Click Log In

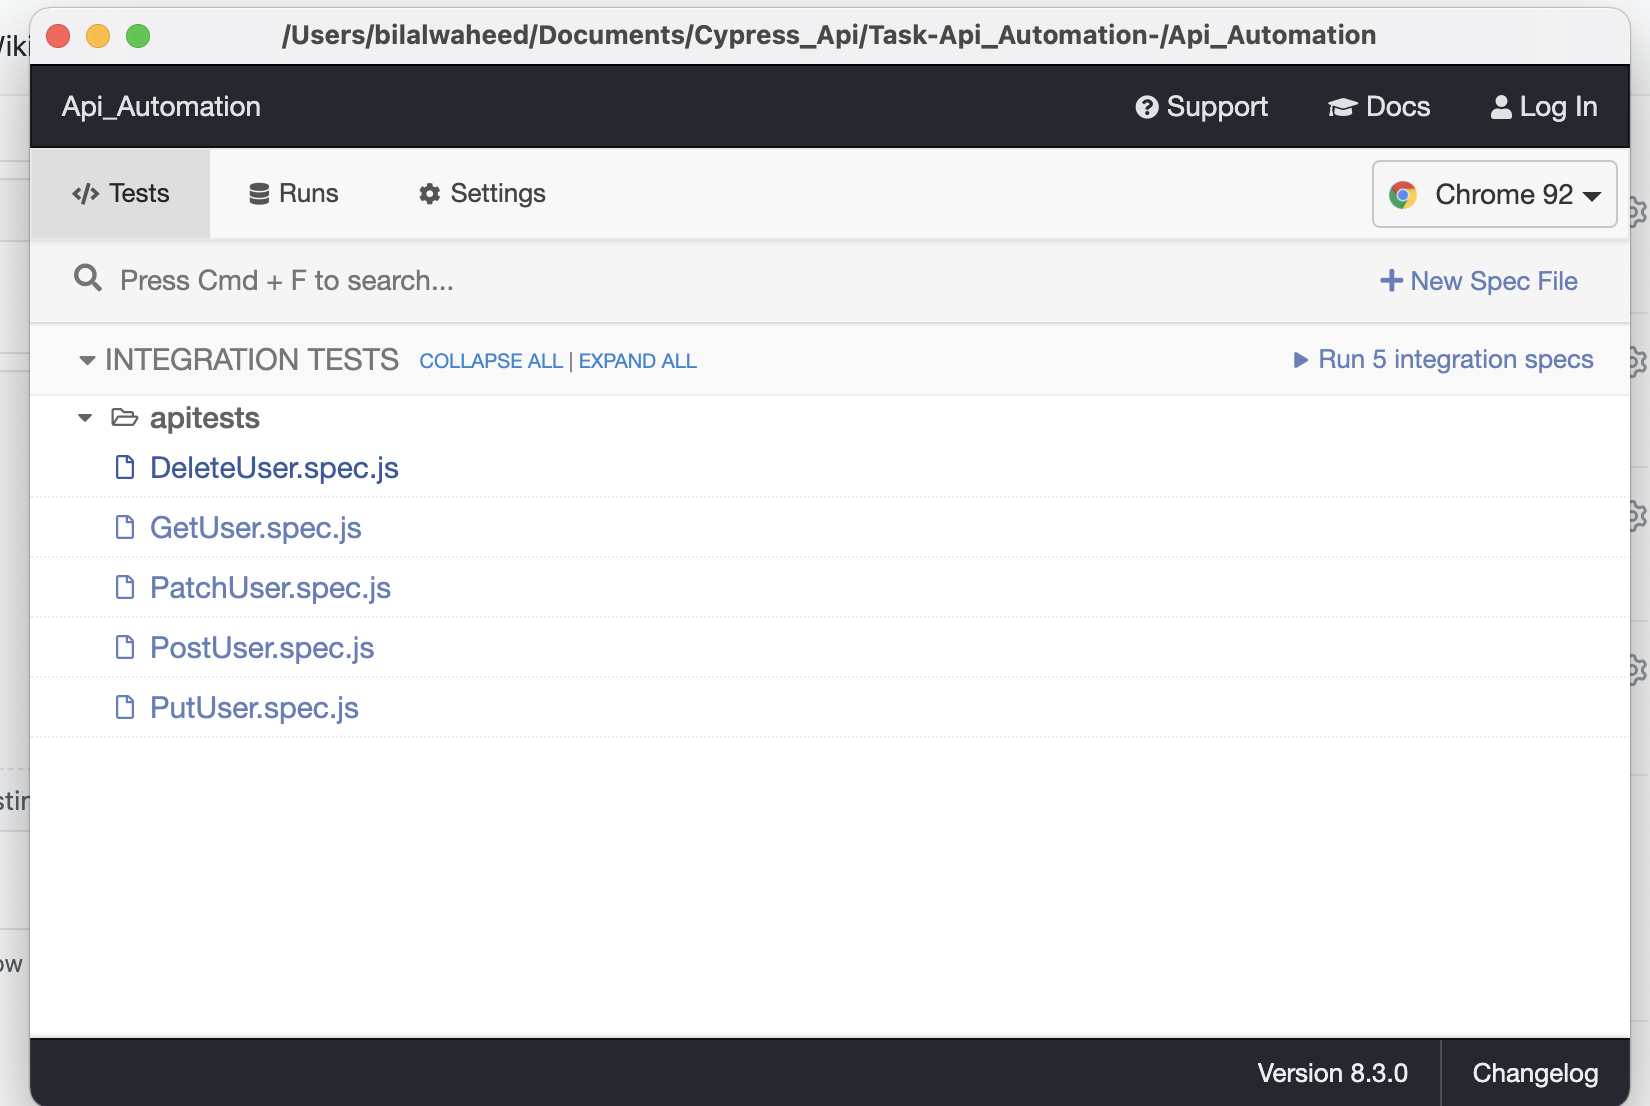coord(1543,107)
